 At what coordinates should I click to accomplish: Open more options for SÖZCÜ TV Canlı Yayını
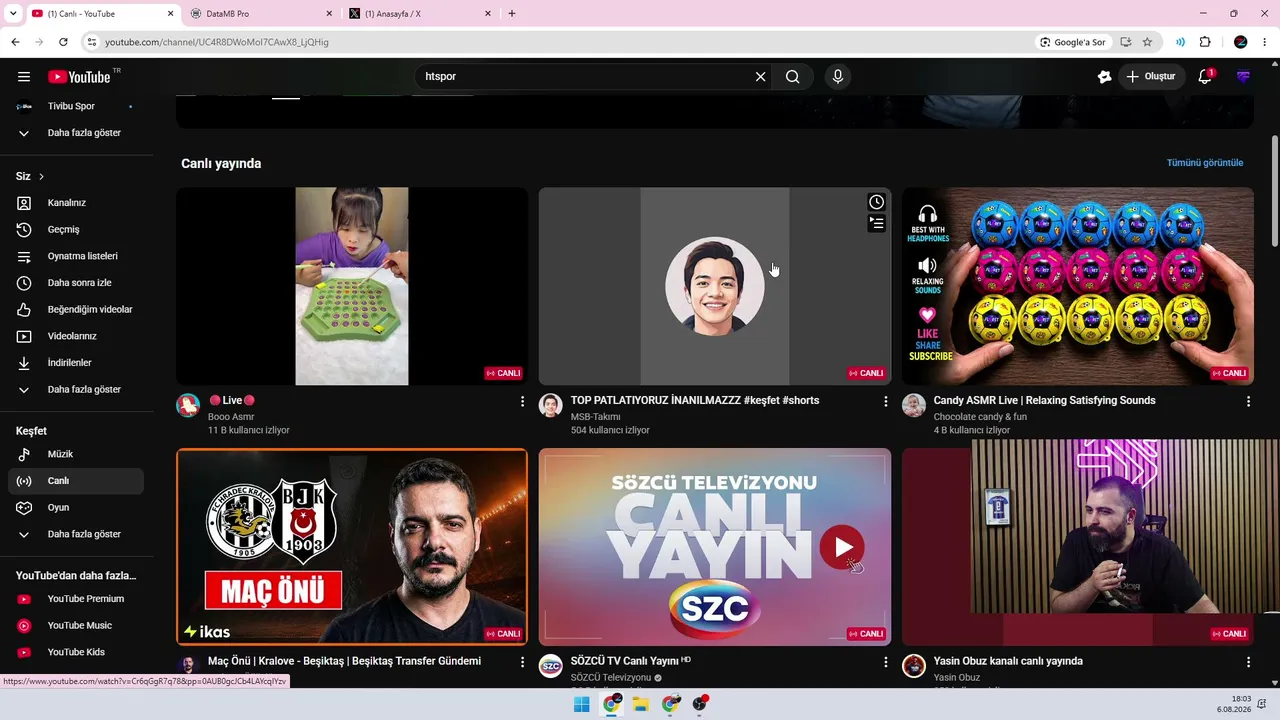point(885,662)
